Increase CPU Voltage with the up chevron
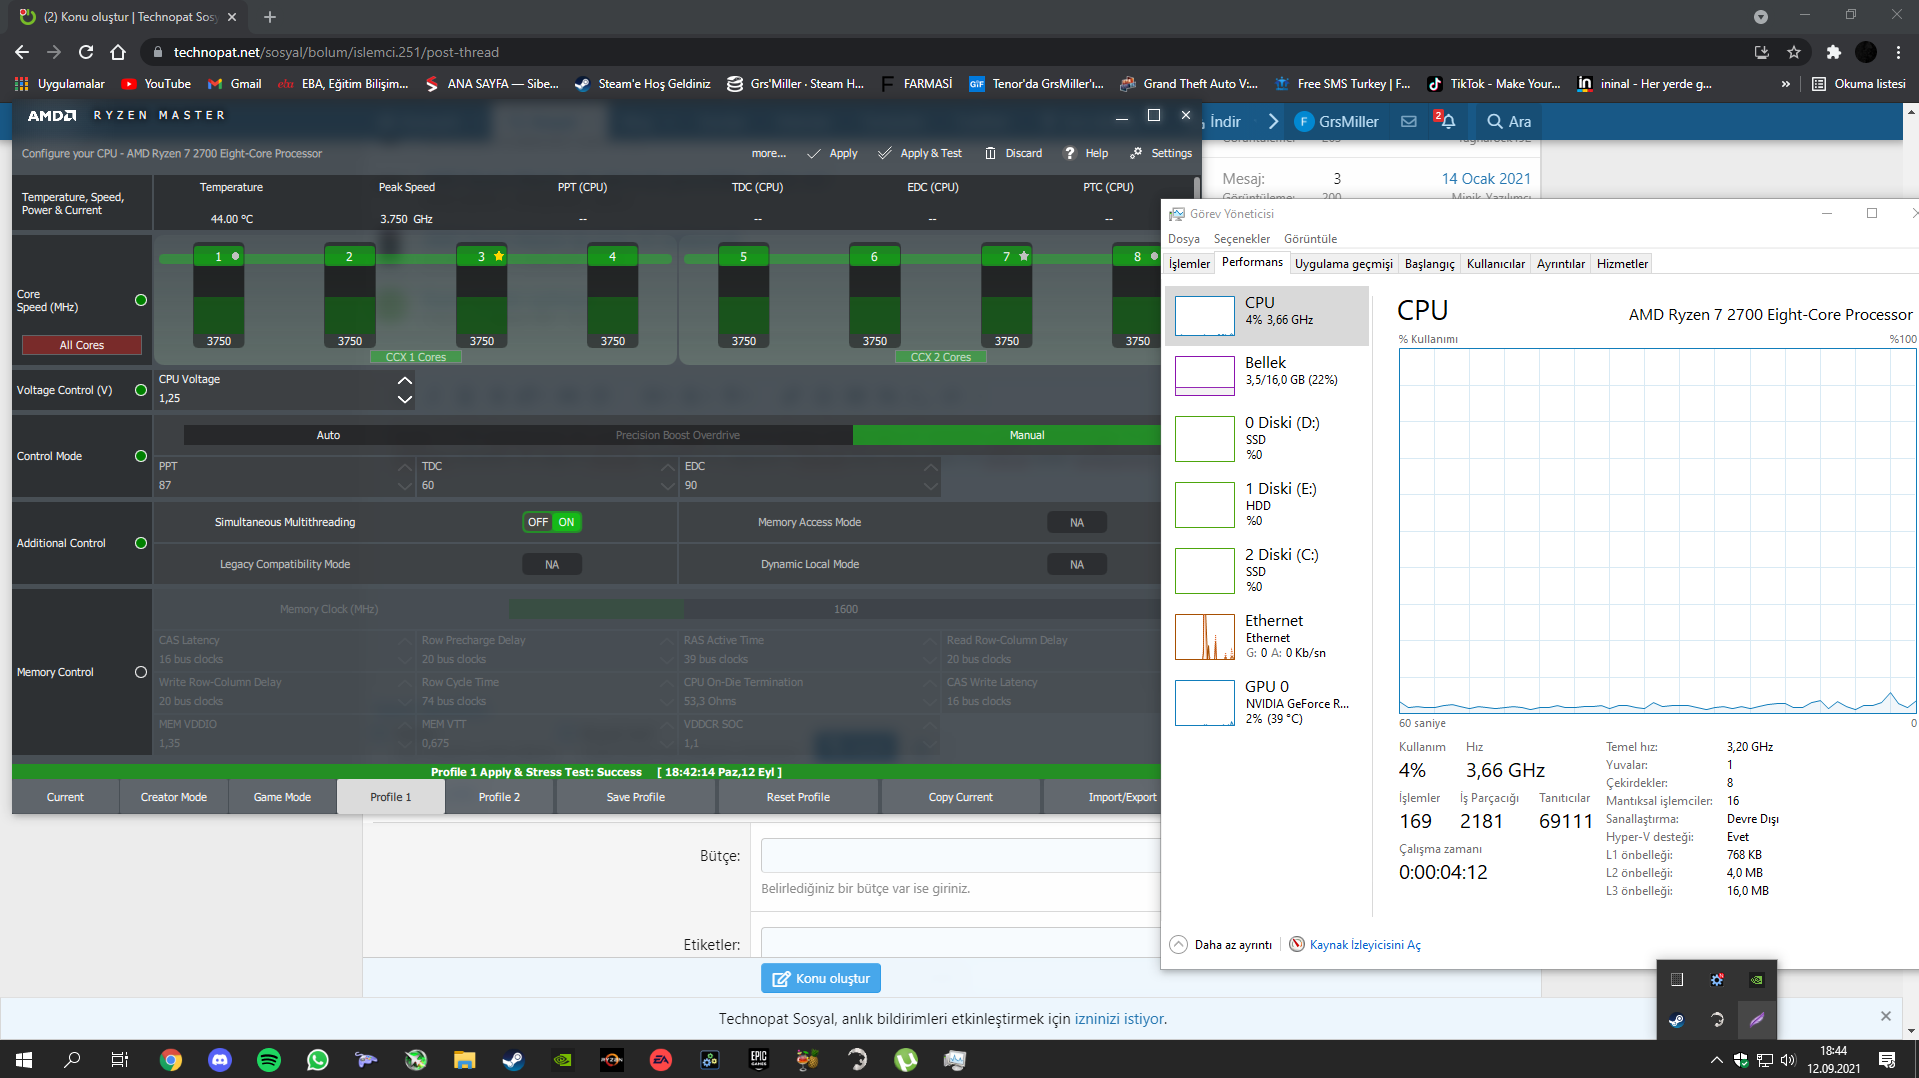Screen dimensions: 1919x1078 click(x=404, y=380)
